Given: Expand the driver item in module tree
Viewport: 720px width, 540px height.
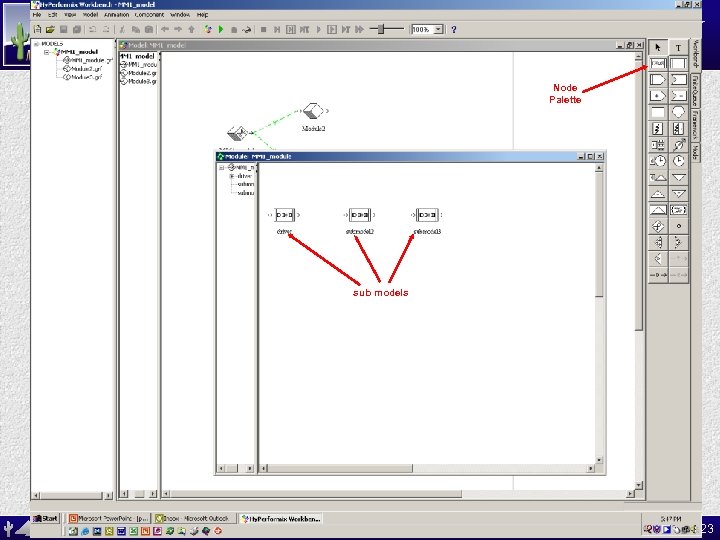Looking at the screenshot, I should pyautogui.click(x=232, y=176).
